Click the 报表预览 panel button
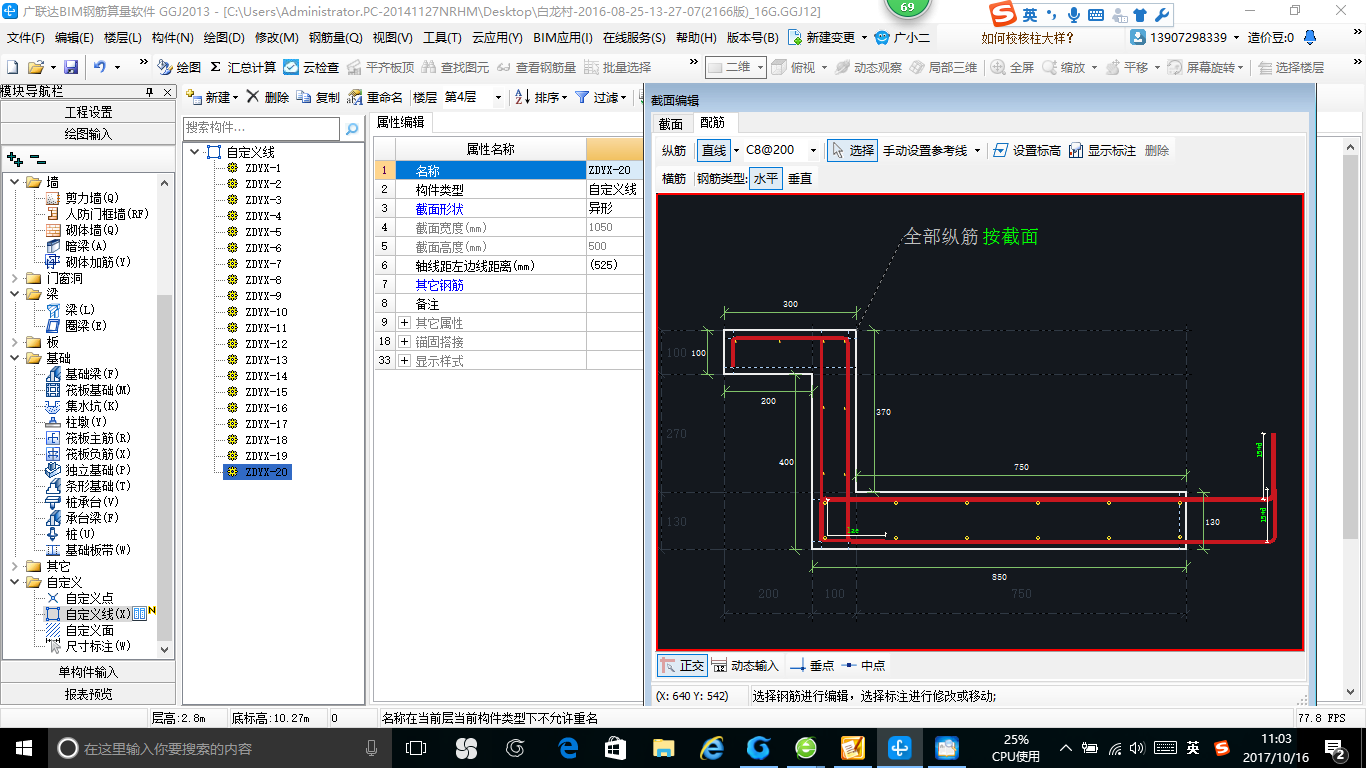This screenshot has width=1366, height=768. 88,693
